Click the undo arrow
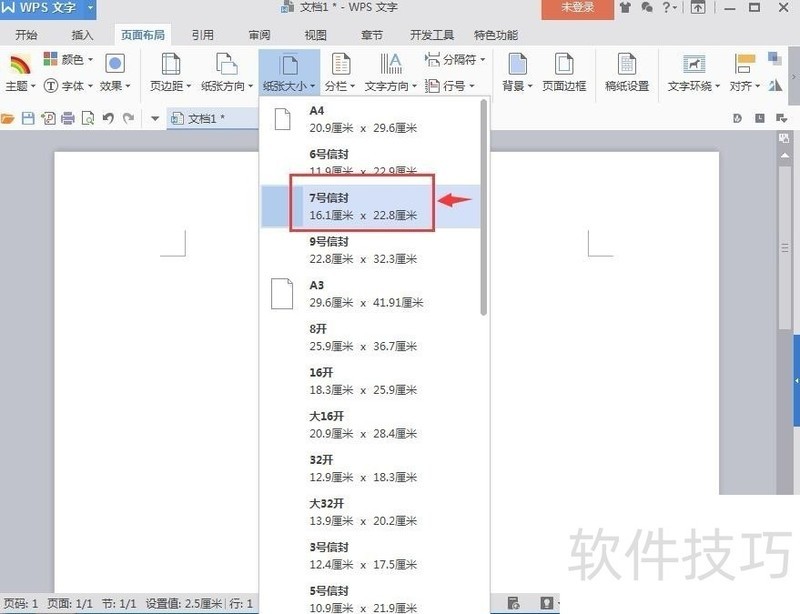Image resolution: width=800 pixels, height=614 pixels. pyautogui.click(x=108, y=118)
